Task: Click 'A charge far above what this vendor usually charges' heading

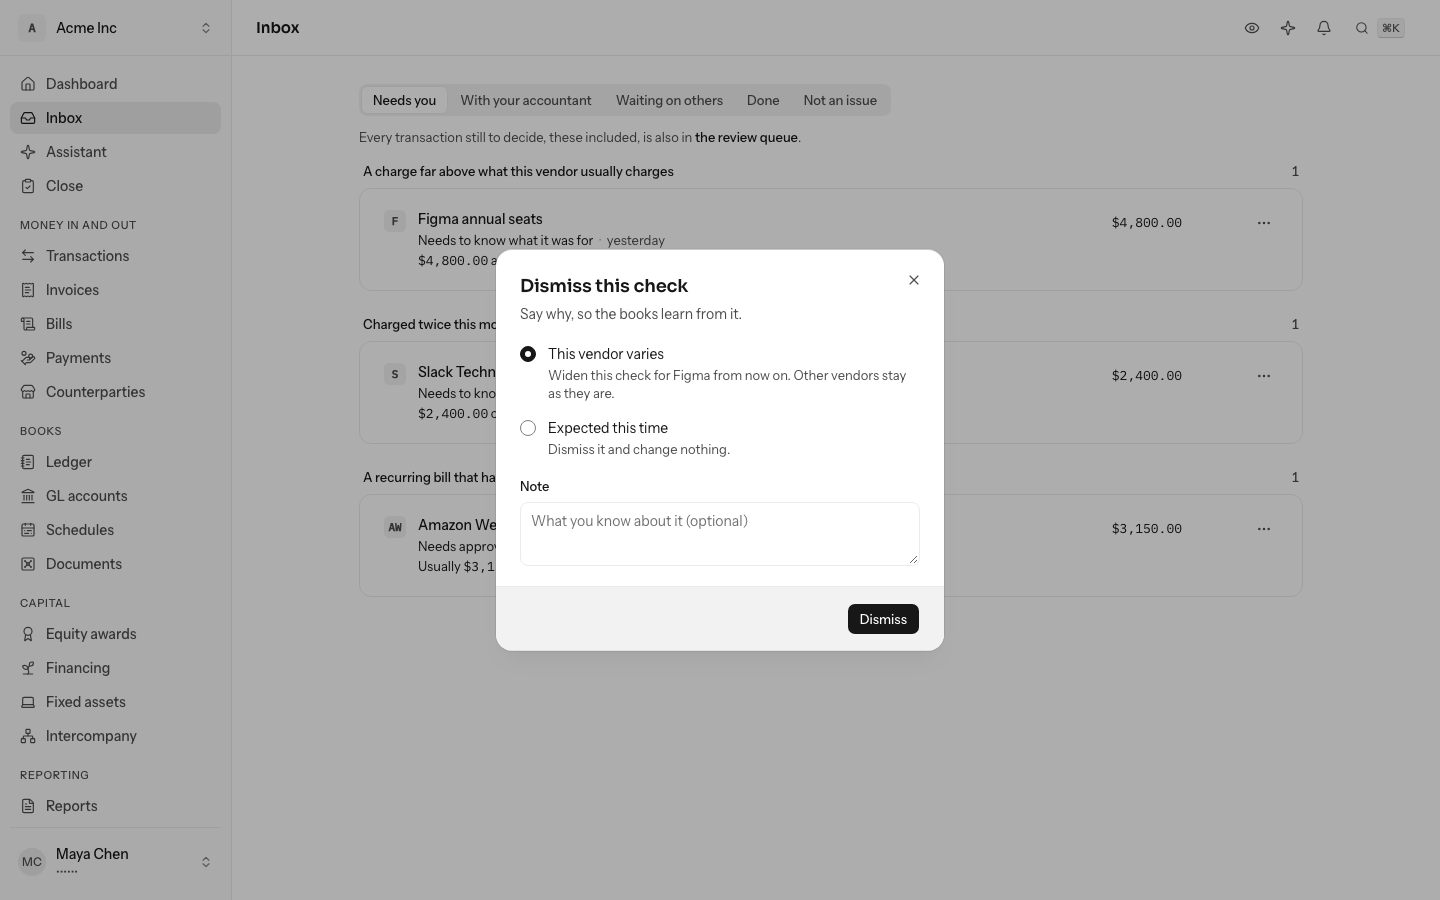Action: pyautogui.click(x=518, y=172)
